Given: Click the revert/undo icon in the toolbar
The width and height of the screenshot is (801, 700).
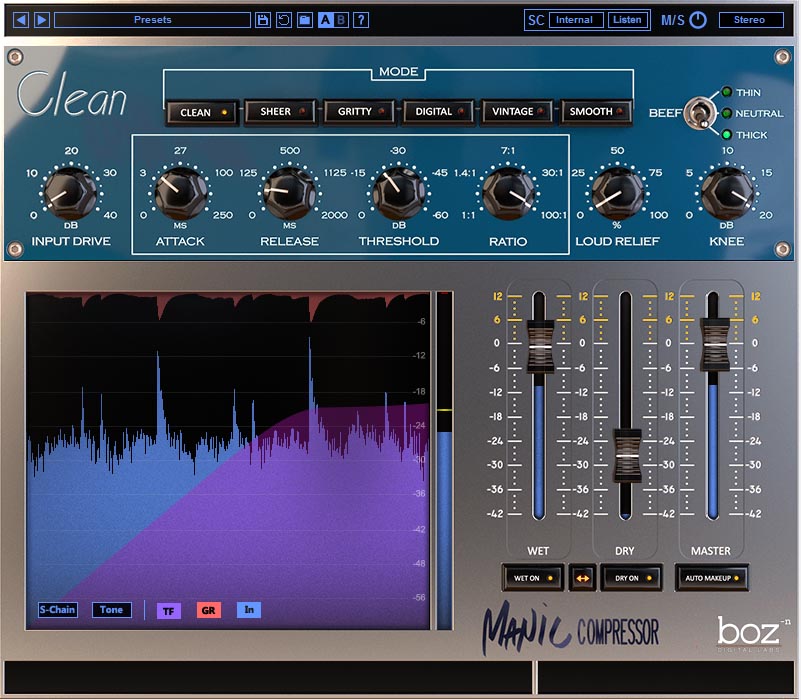Looking at the screenshot, I should (283, 19).
